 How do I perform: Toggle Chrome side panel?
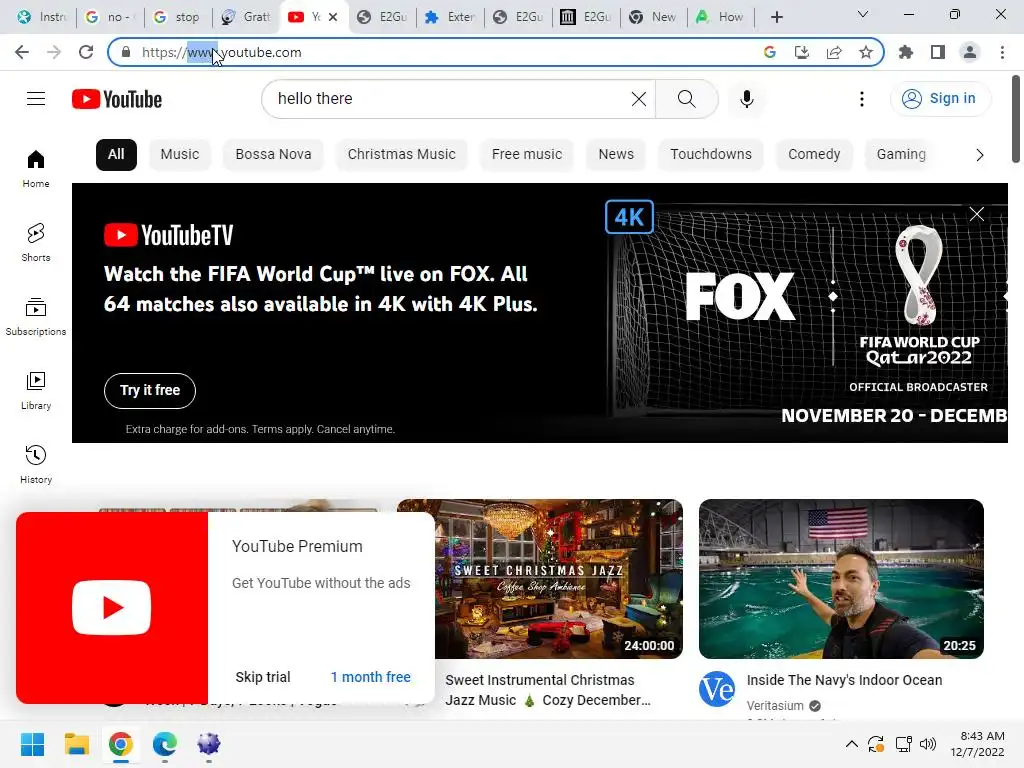click(938, 52)
